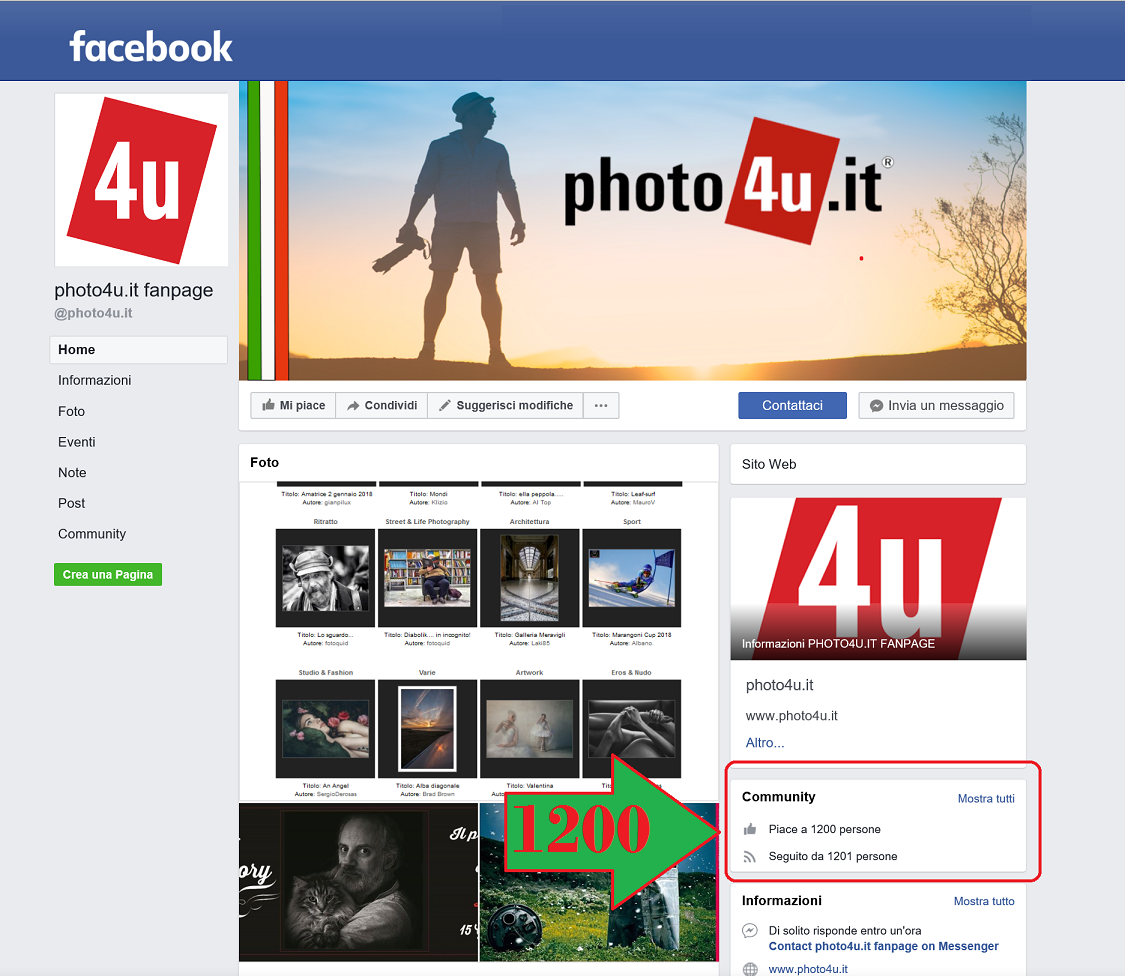Open the Varie Alba diagonale thumbnail
1125x976 pixels.
coord(428,729)
